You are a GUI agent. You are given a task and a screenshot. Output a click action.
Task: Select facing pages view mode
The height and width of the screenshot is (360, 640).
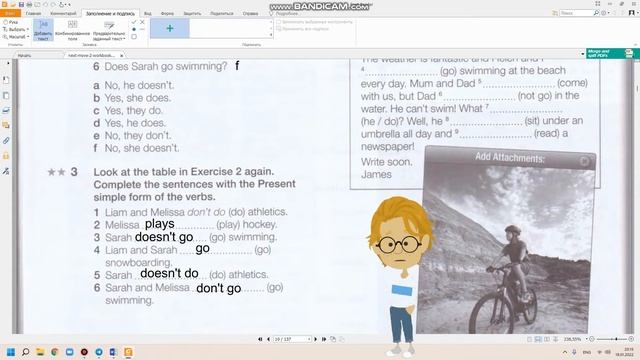tap(547, 339)
